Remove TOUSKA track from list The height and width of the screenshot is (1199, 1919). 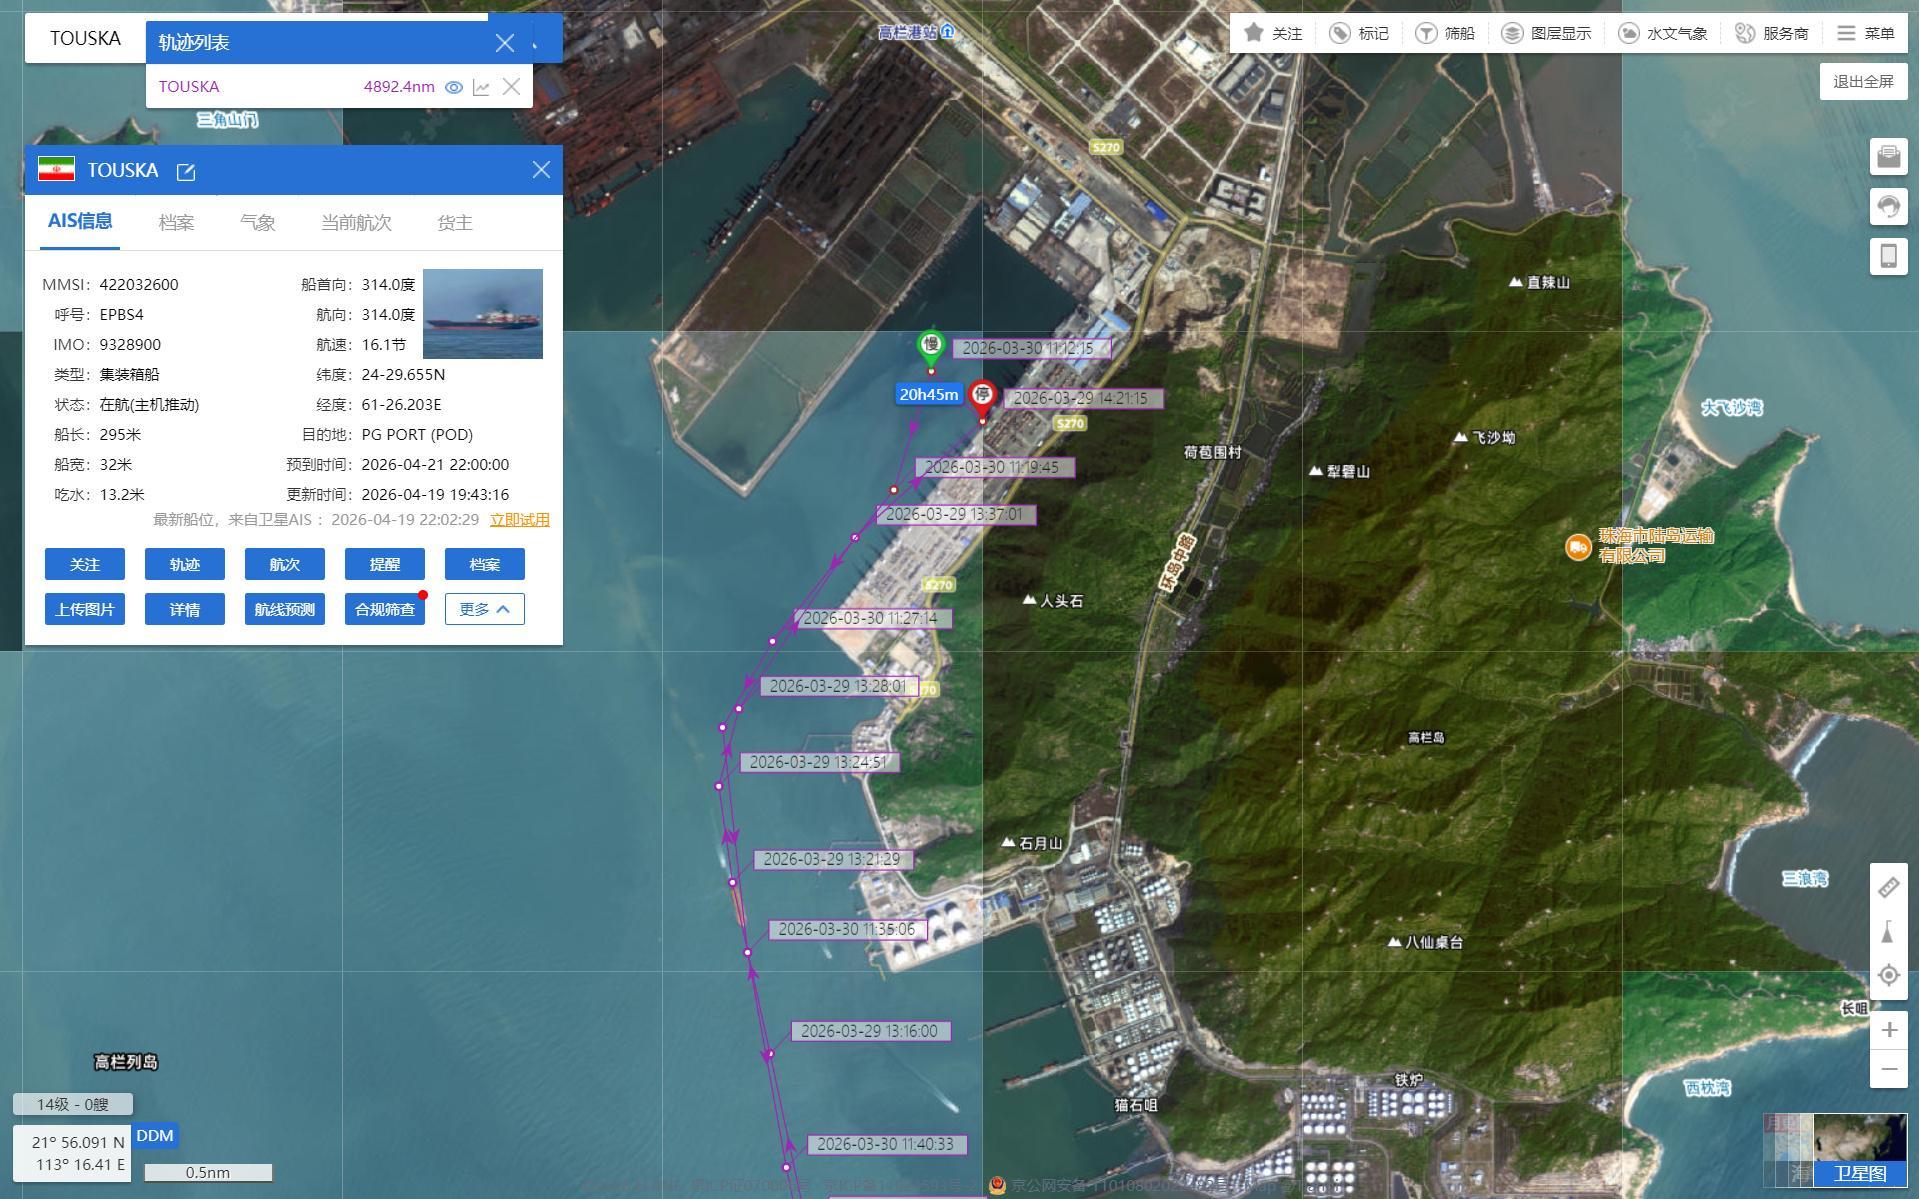511,87
